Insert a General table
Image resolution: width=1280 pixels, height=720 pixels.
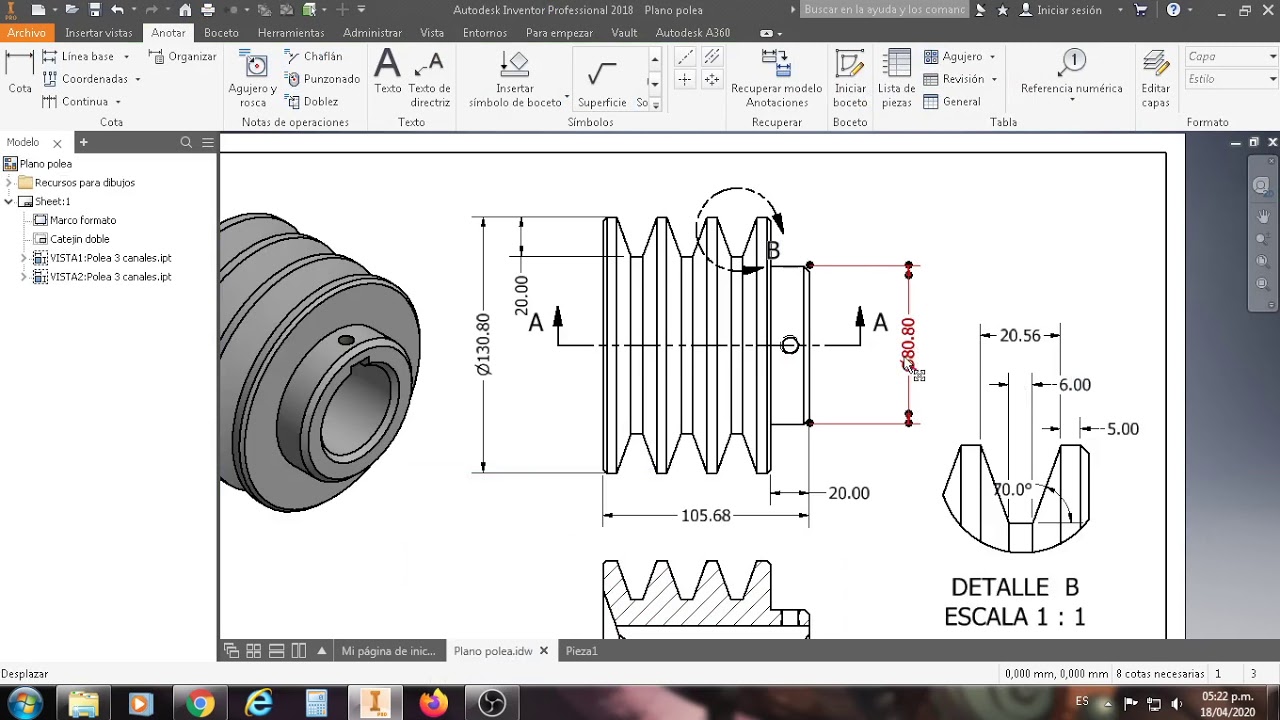952,102
